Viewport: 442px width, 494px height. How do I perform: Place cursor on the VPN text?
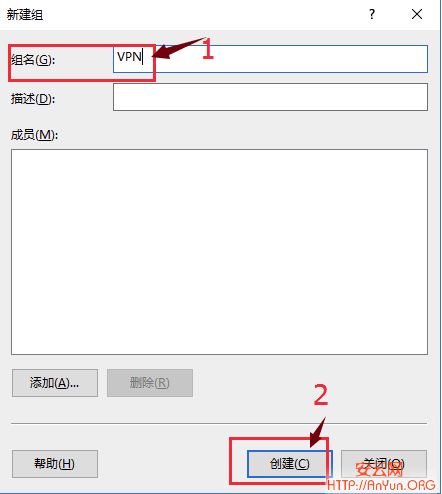129,57
